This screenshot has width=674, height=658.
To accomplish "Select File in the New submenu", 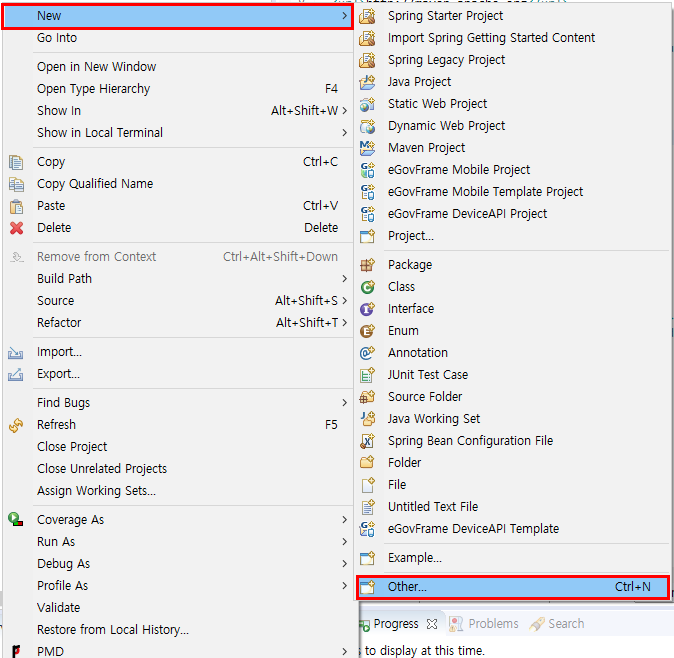I will (x=512, y=485).
